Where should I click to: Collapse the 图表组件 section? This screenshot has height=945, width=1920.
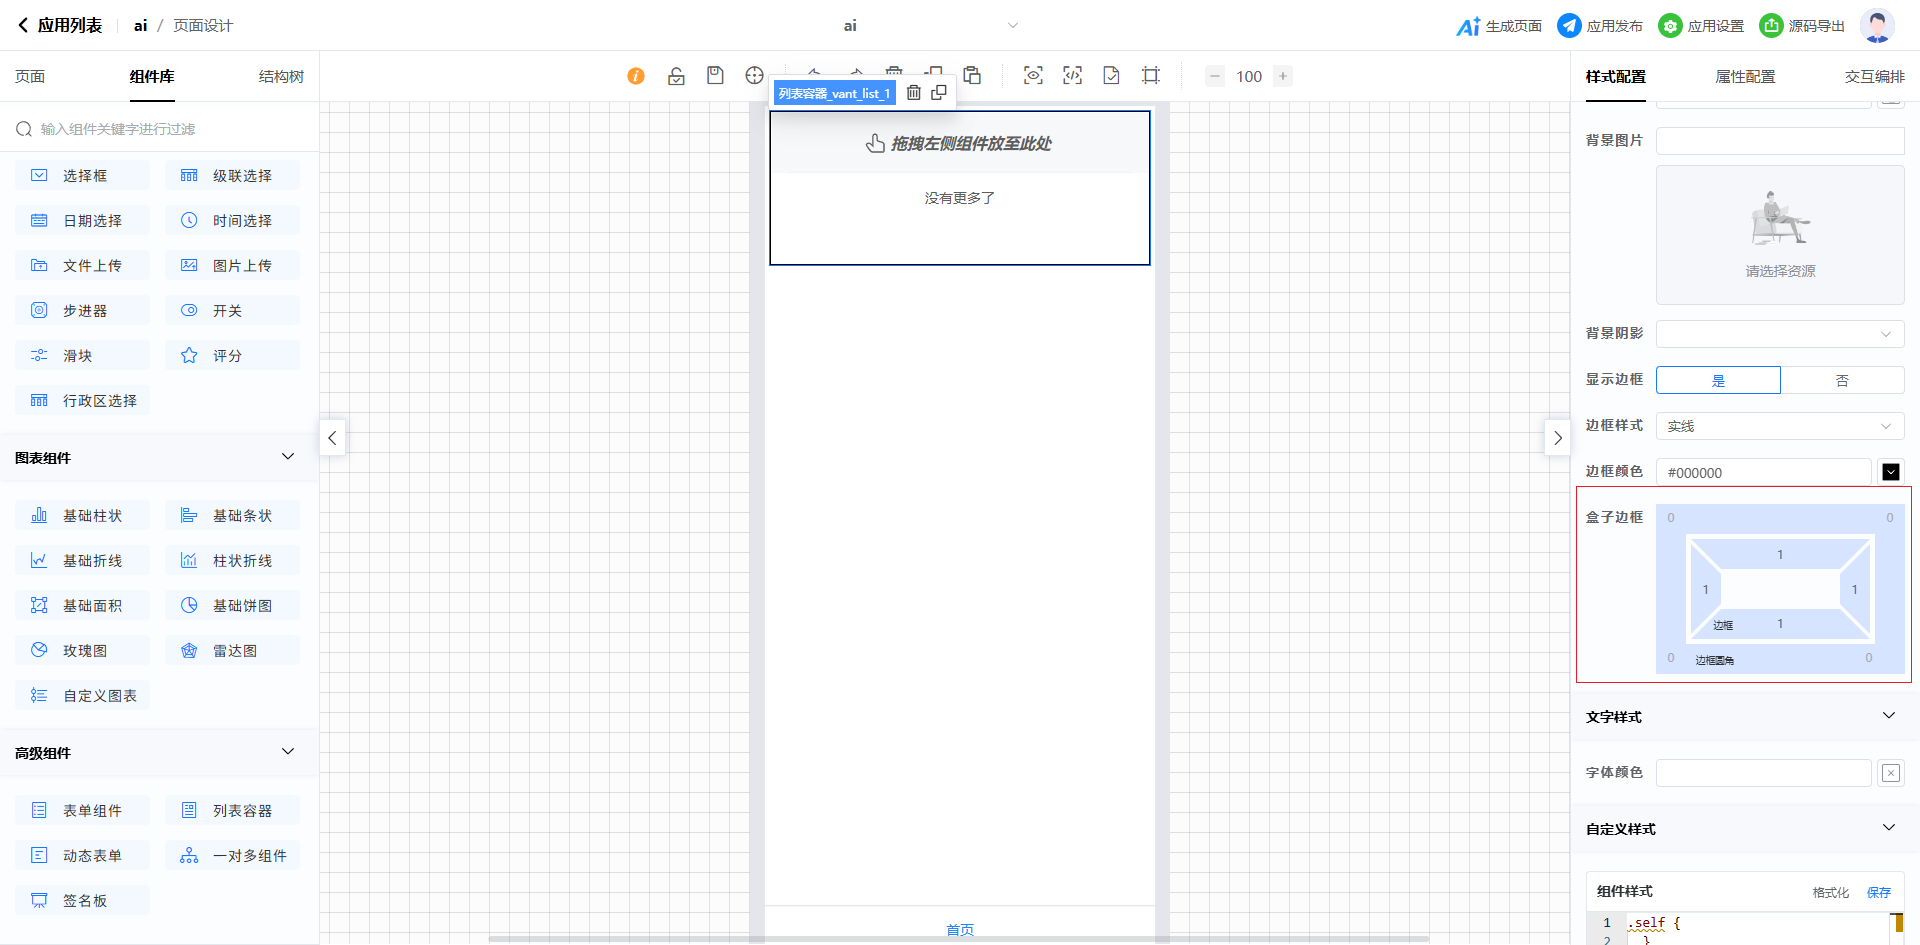[288, 457]
